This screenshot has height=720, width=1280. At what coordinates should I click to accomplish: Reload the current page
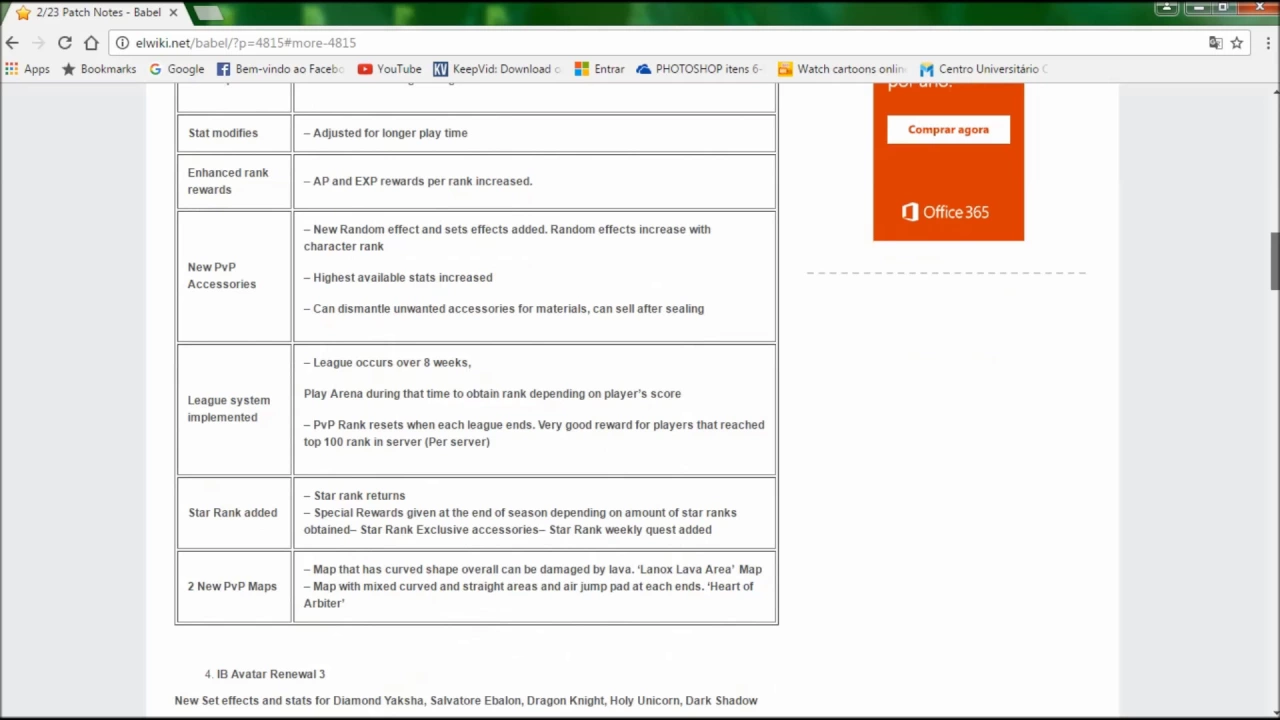click(x=65, y=43)
